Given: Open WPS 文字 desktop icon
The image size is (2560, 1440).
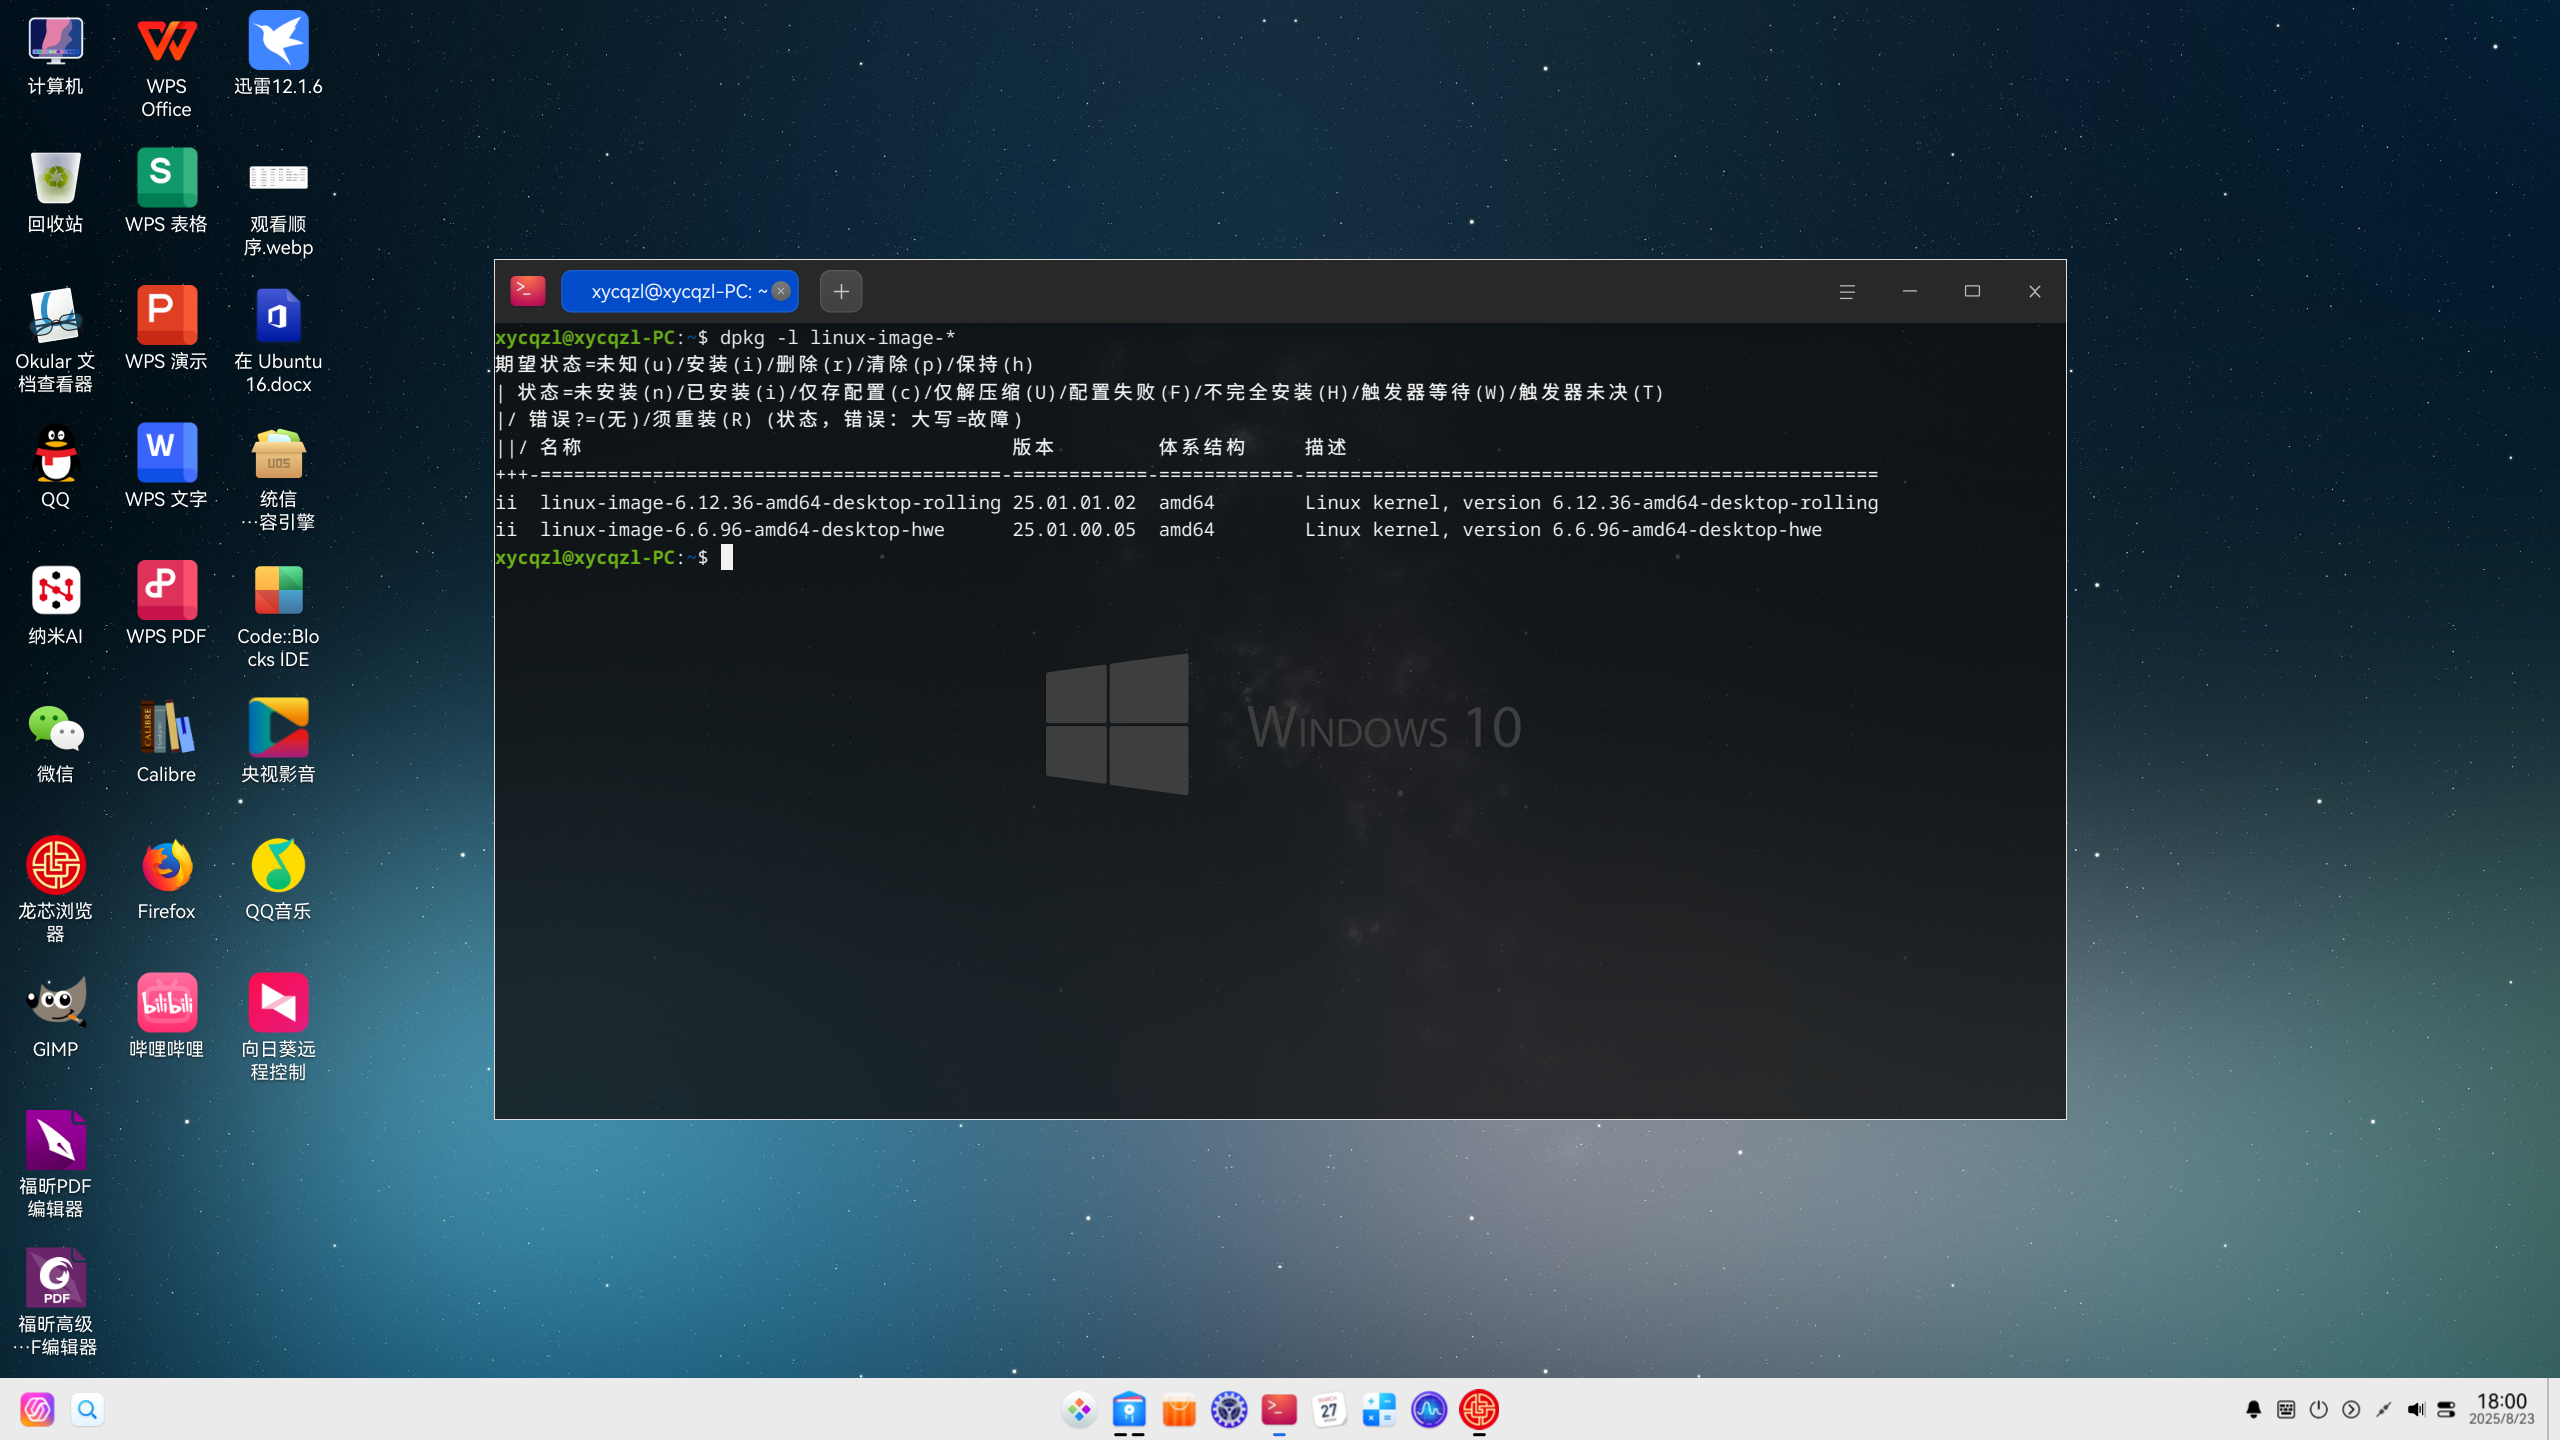Looking at the screenshot, I should (166, 468).
